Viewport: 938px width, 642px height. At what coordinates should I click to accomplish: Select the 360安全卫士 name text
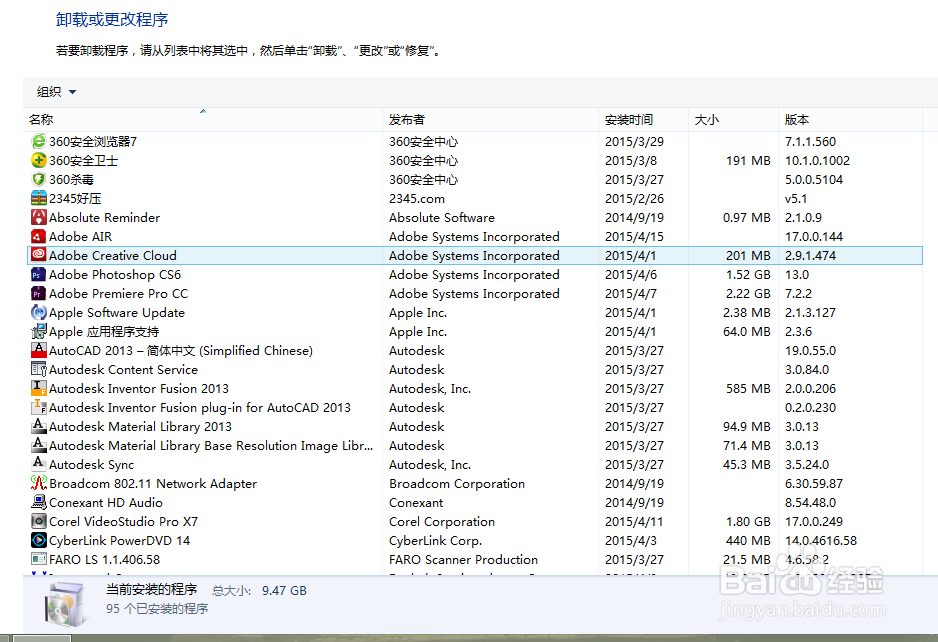click(83, 161)
